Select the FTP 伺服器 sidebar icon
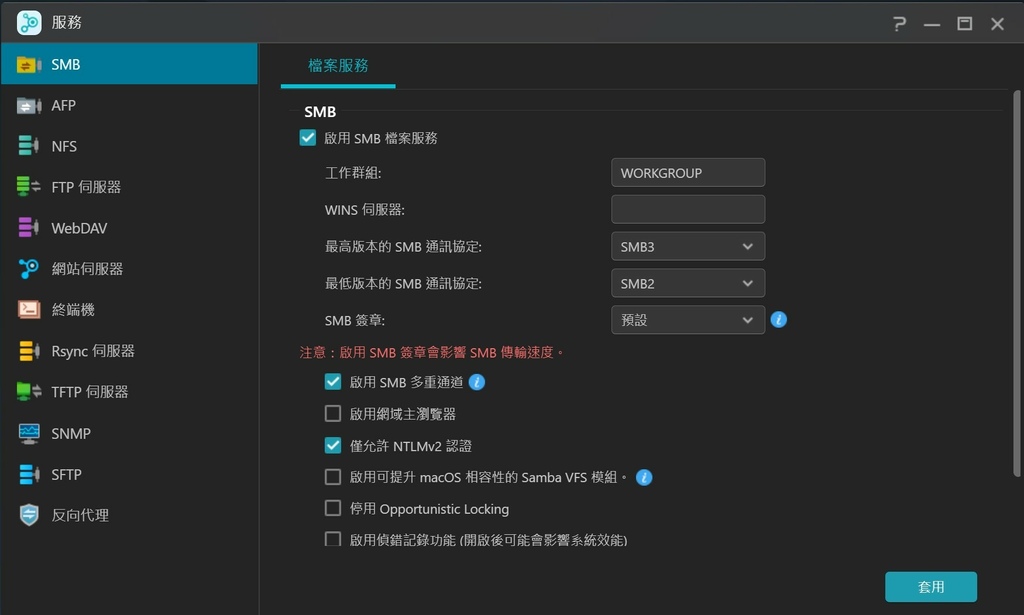Viewport: 1024px width, 615px height. tap(29, 187)
